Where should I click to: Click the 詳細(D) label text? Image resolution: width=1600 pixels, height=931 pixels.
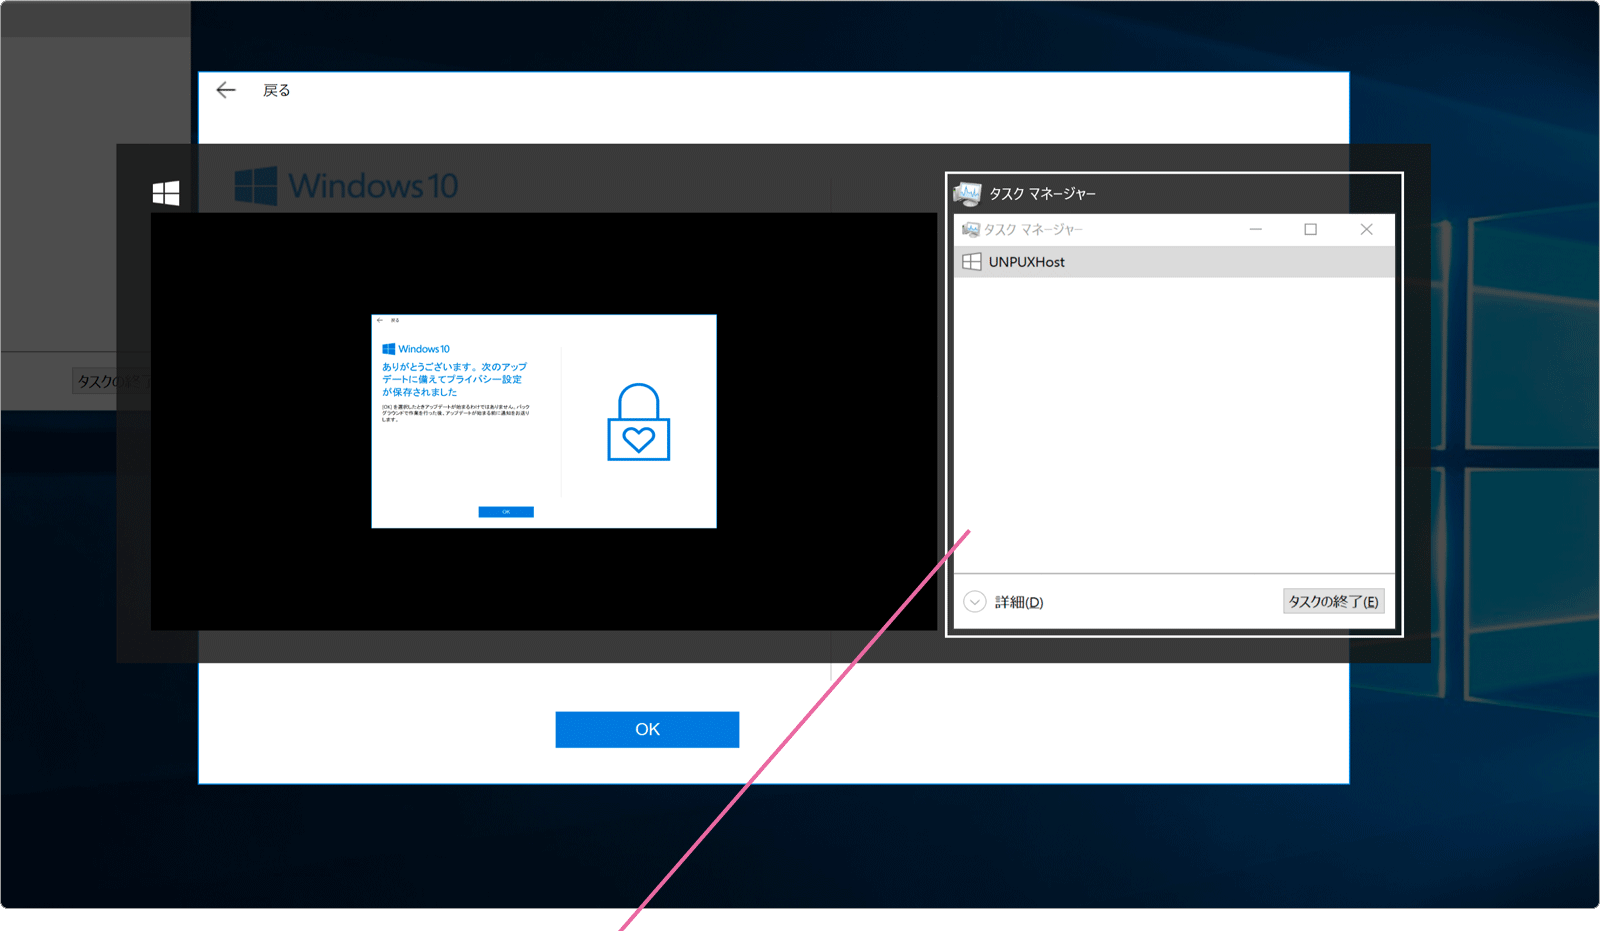pos(1019,602)
